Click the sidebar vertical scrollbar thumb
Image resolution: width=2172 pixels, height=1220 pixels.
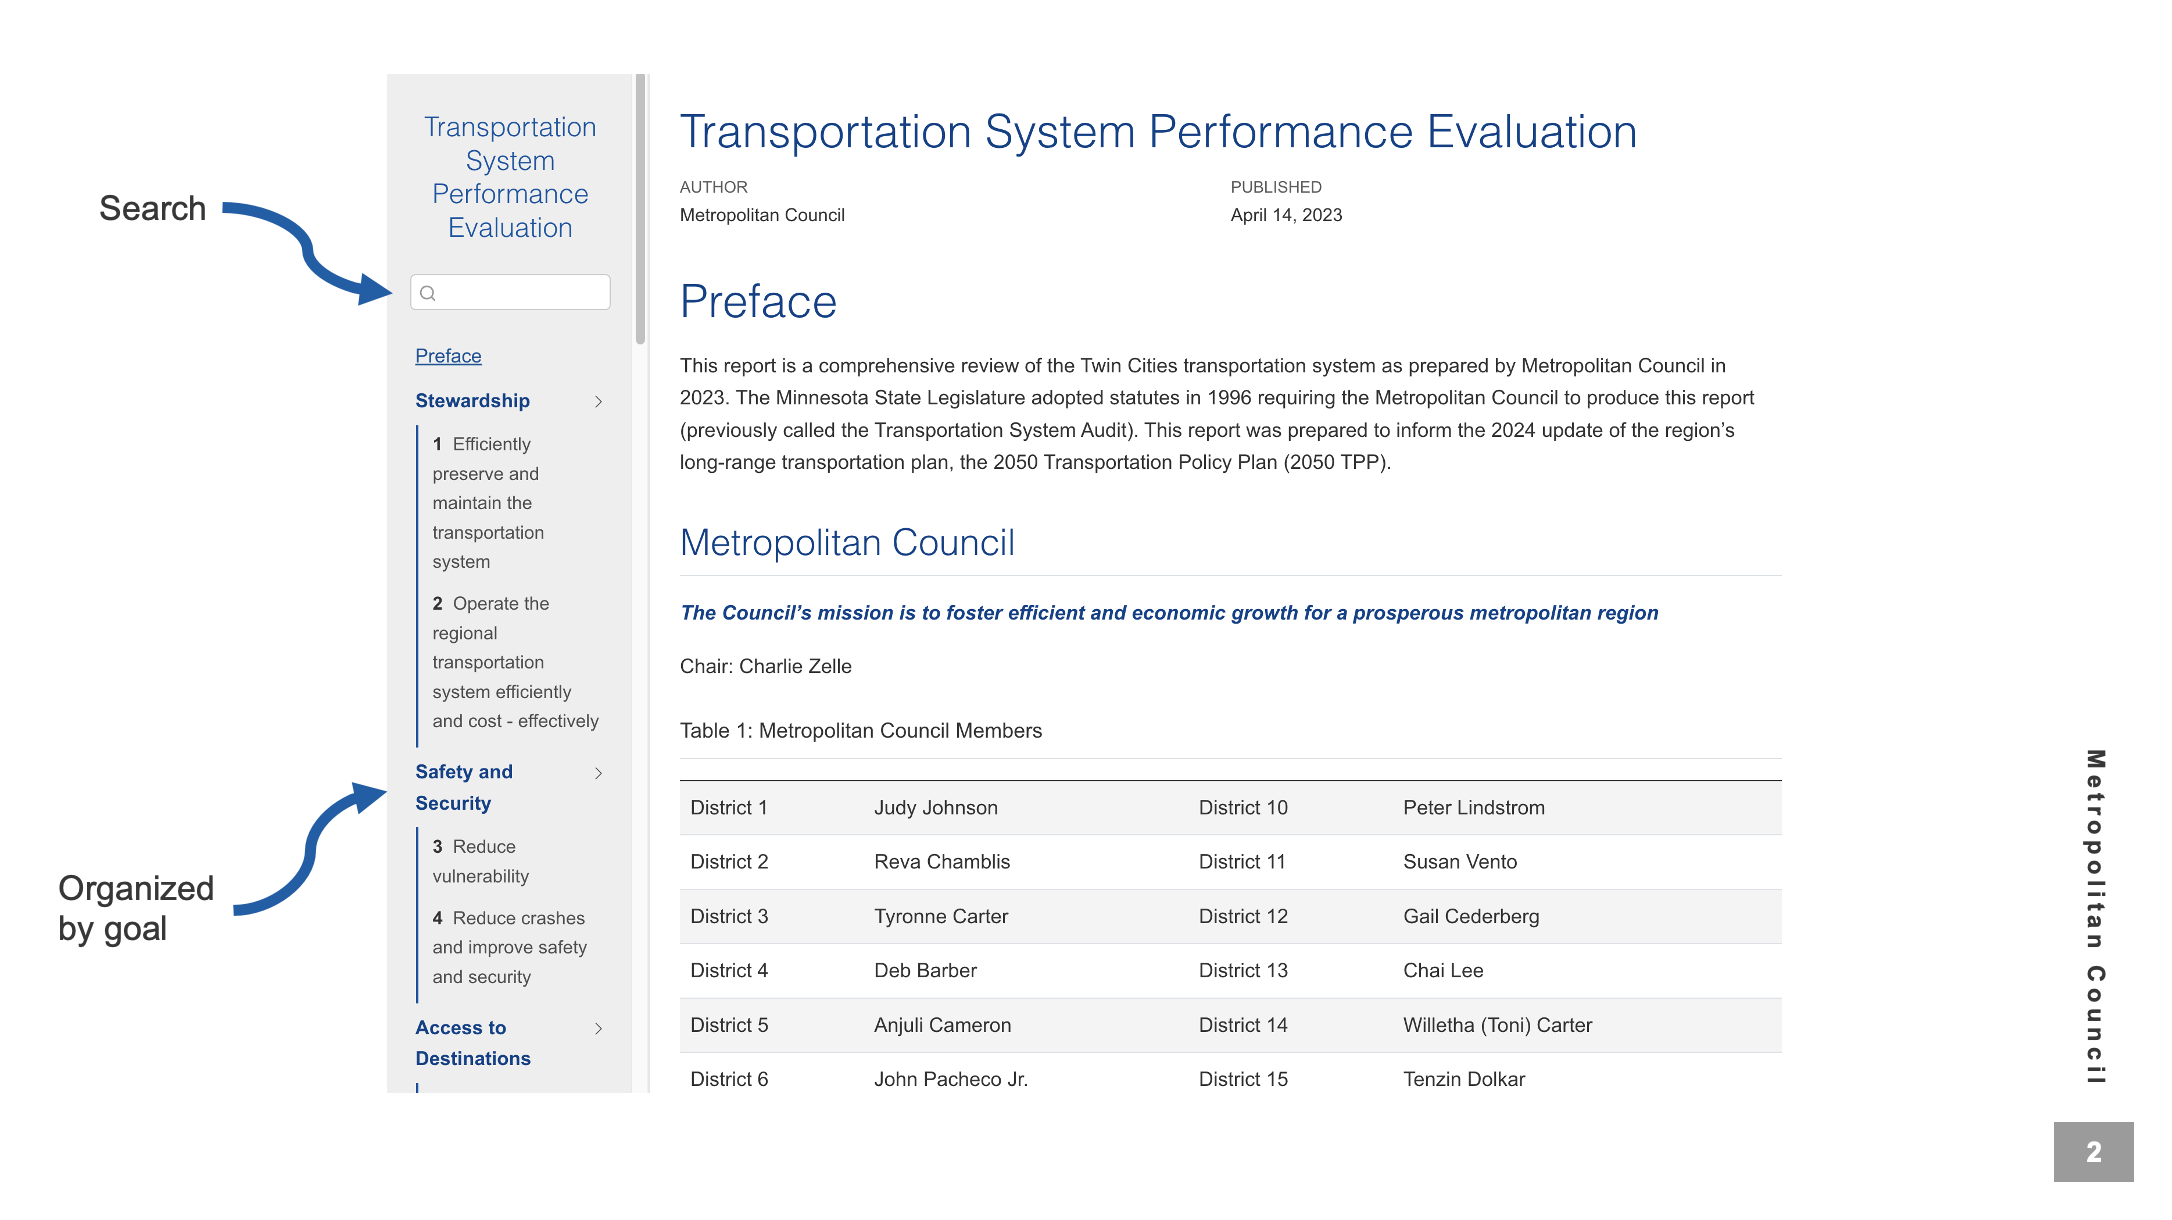(x=640, y=210)
